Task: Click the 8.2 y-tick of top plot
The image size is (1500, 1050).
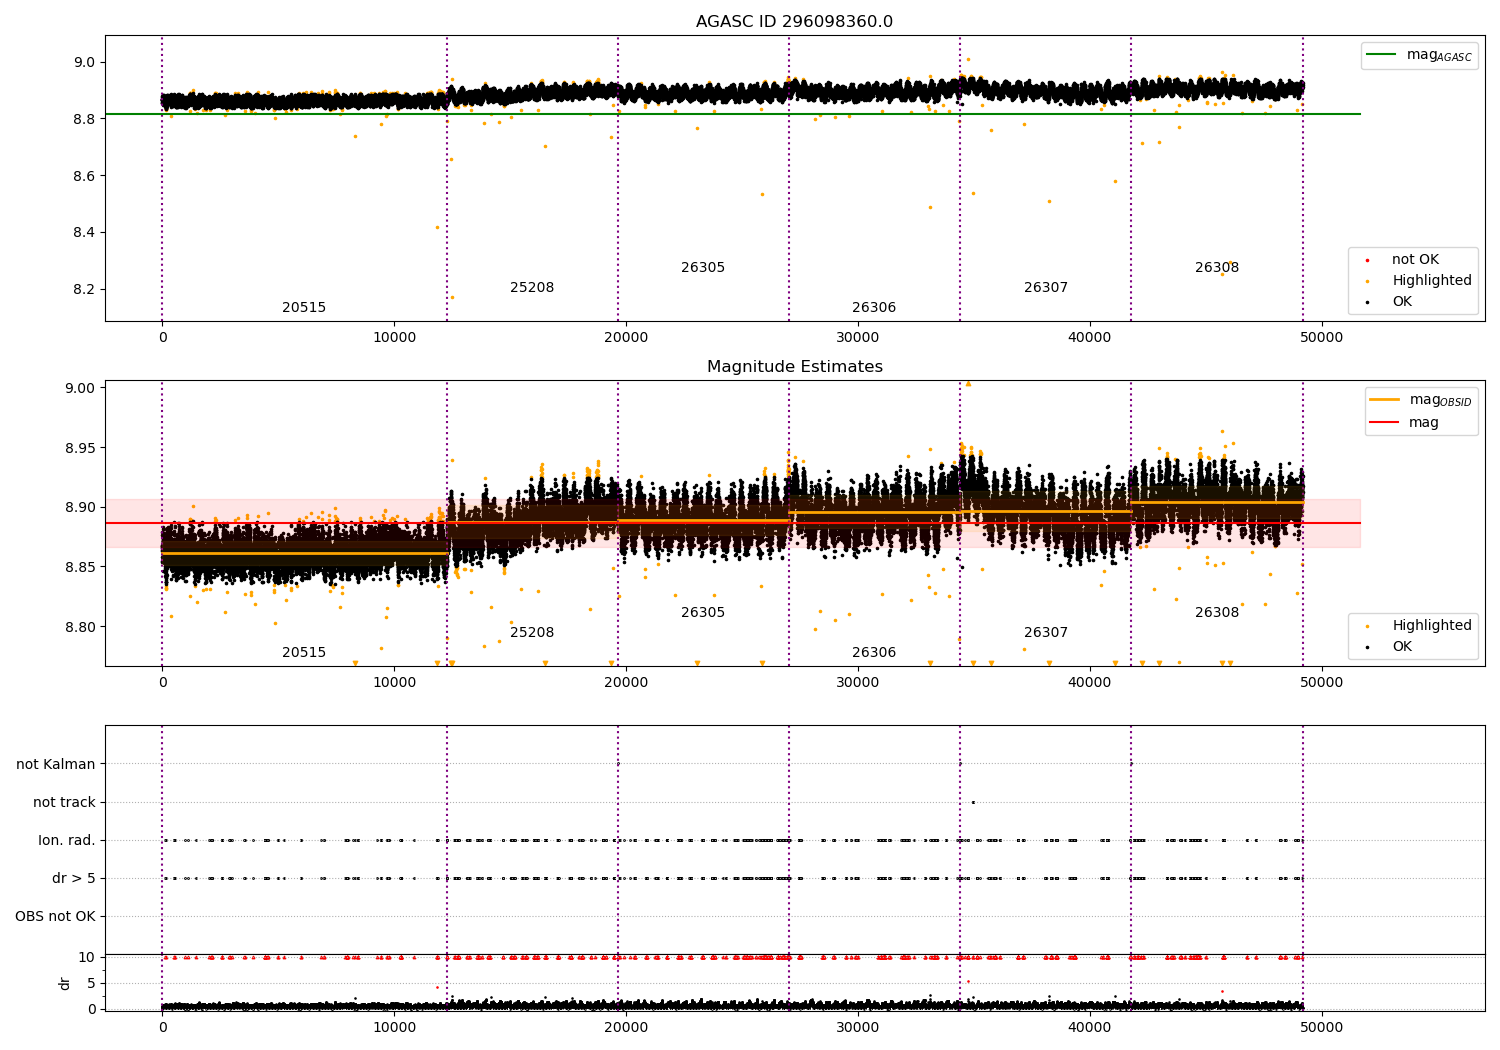Action: click(x=84, y=290)
